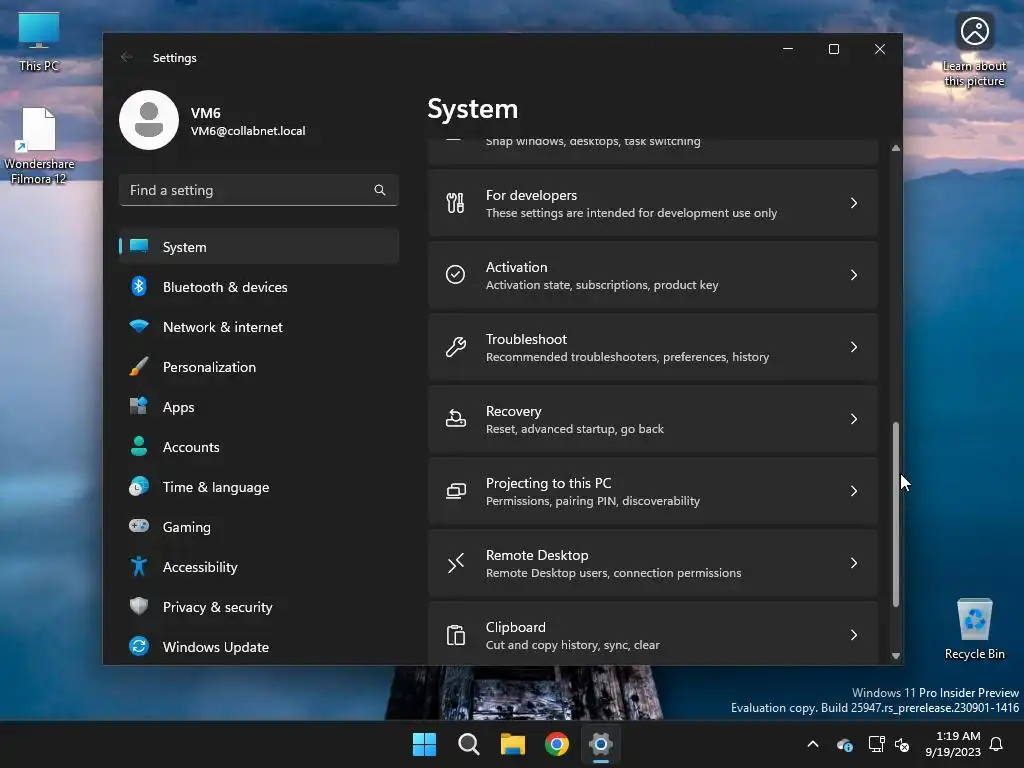Viewport: 1024px width, 768px height.
Task: Click the Network wifi icon in sidebar
Action: point(138,326)
